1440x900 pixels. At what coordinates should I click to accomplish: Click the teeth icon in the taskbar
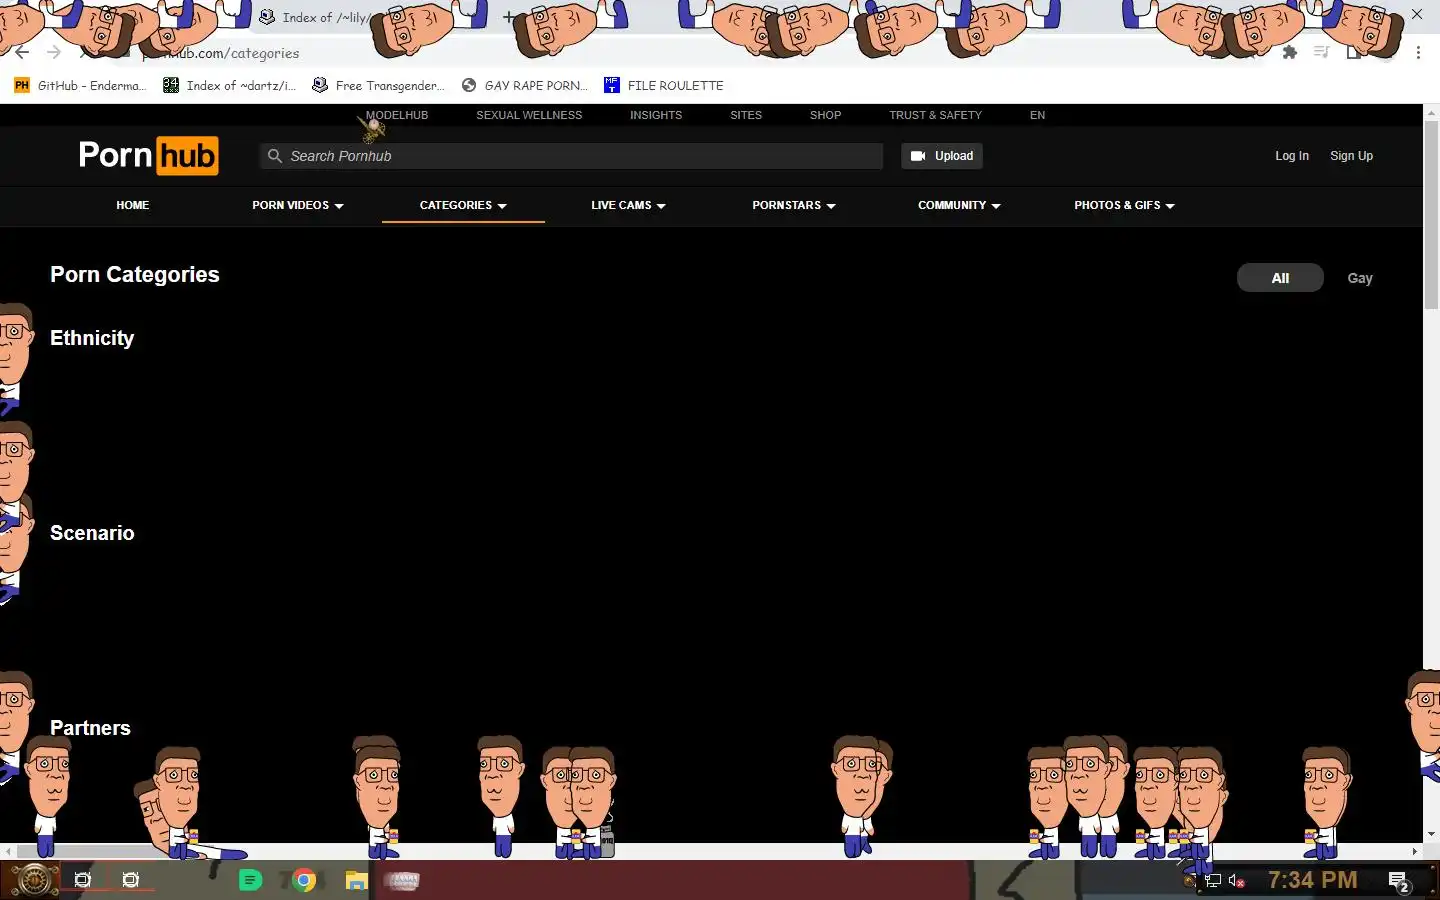402,881
